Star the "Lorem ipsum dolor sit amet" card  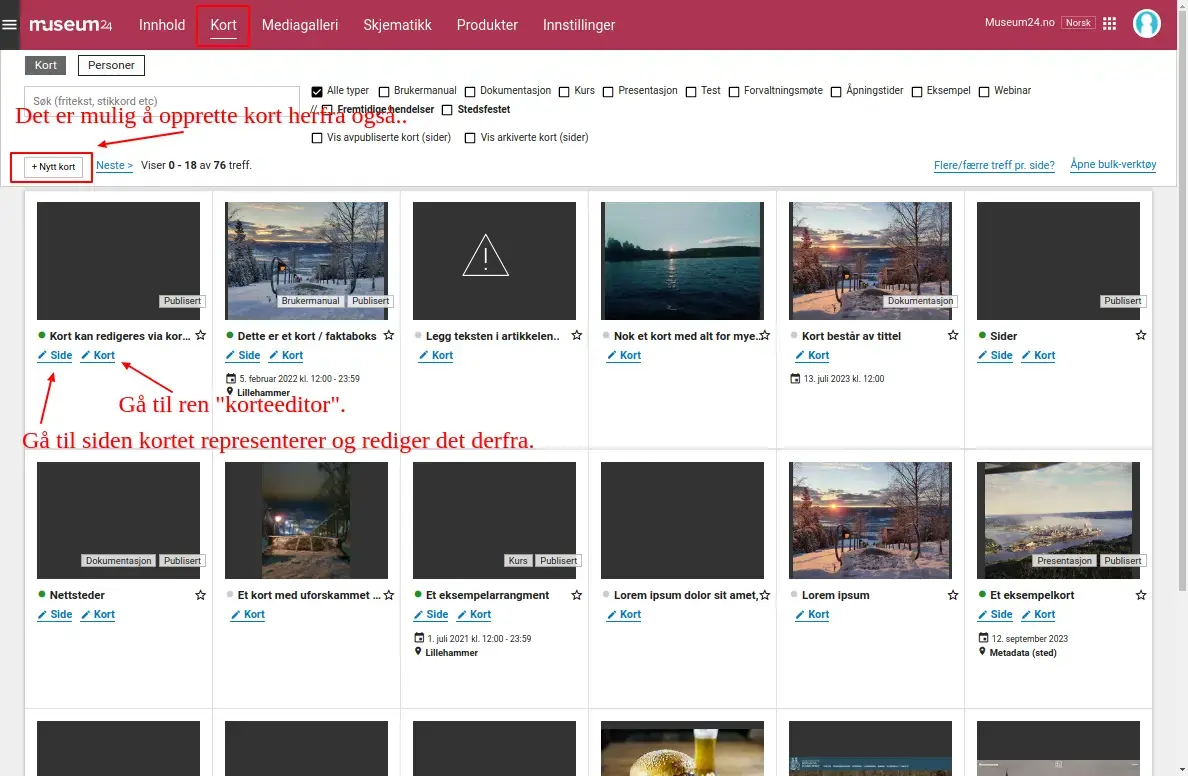[764, 595]
